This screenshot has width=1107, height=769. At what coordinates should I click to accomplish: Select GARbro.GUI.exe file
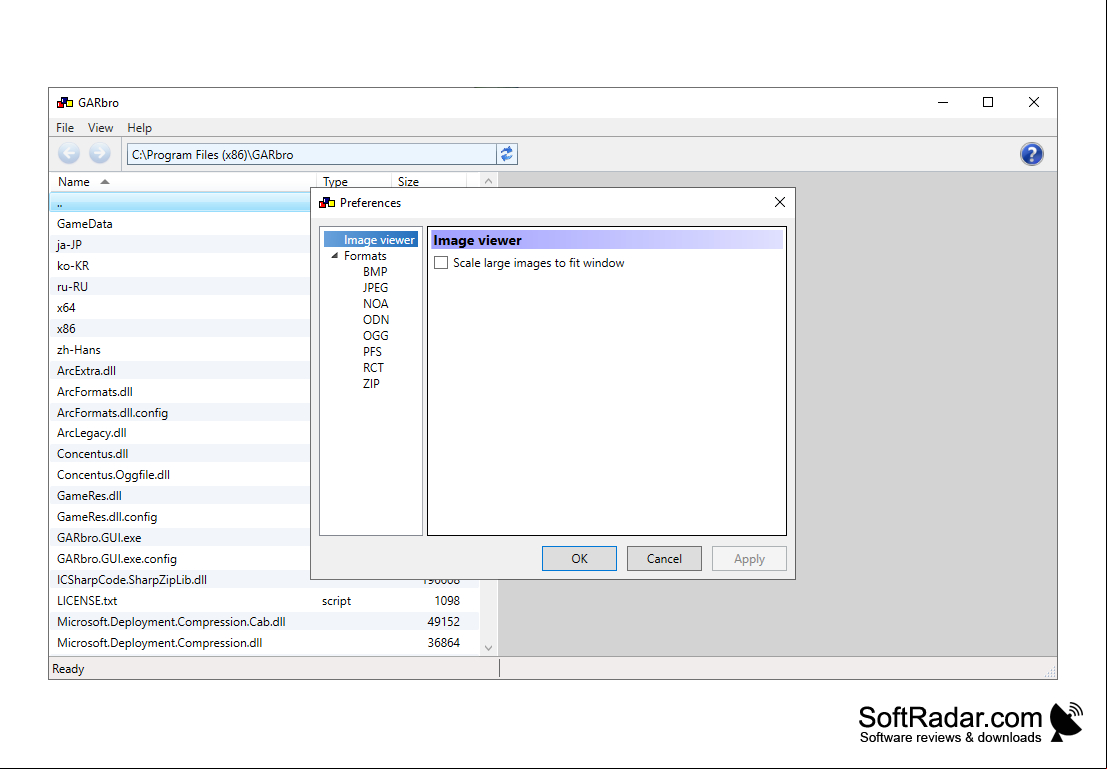tap(180, 538)
